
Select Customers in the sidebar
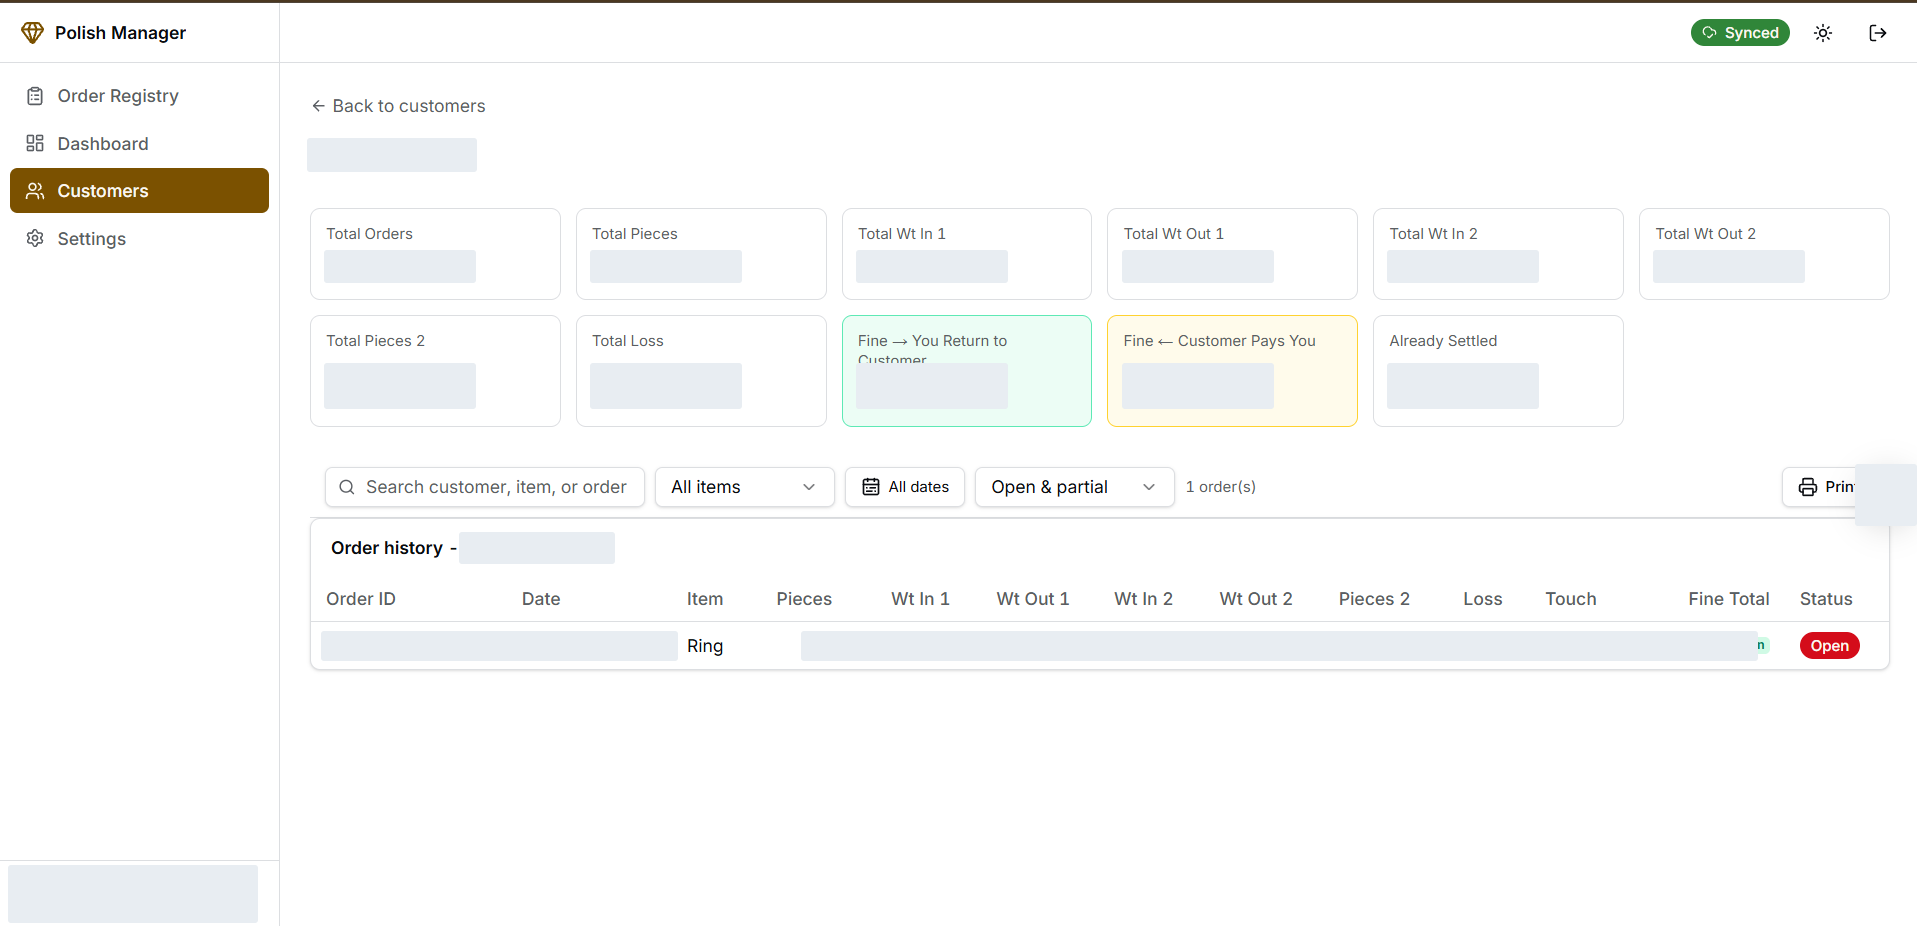click(x=139, y=191)
